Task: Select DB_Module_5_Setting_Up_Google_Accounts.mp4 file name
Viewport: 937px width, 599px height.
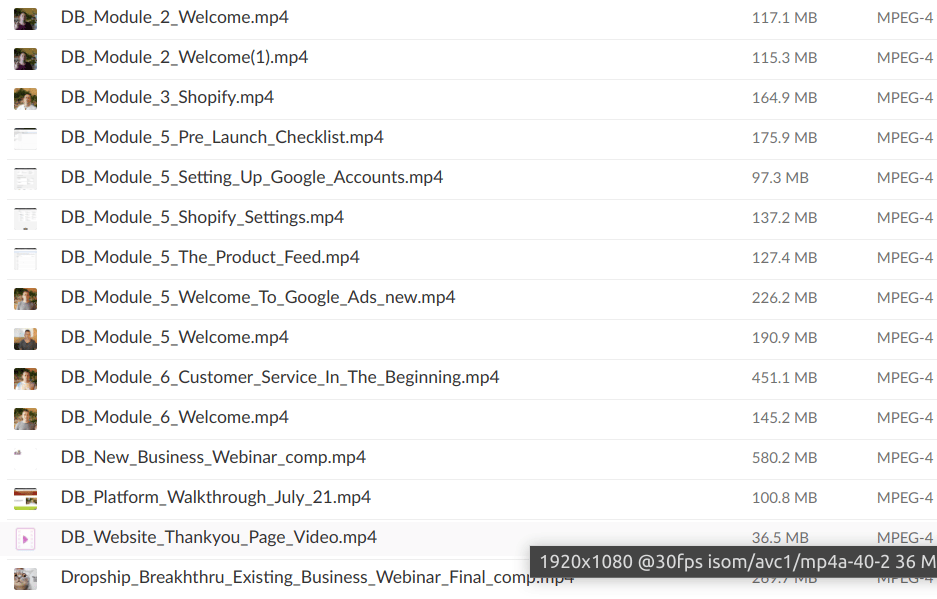Action: (251, 178)
